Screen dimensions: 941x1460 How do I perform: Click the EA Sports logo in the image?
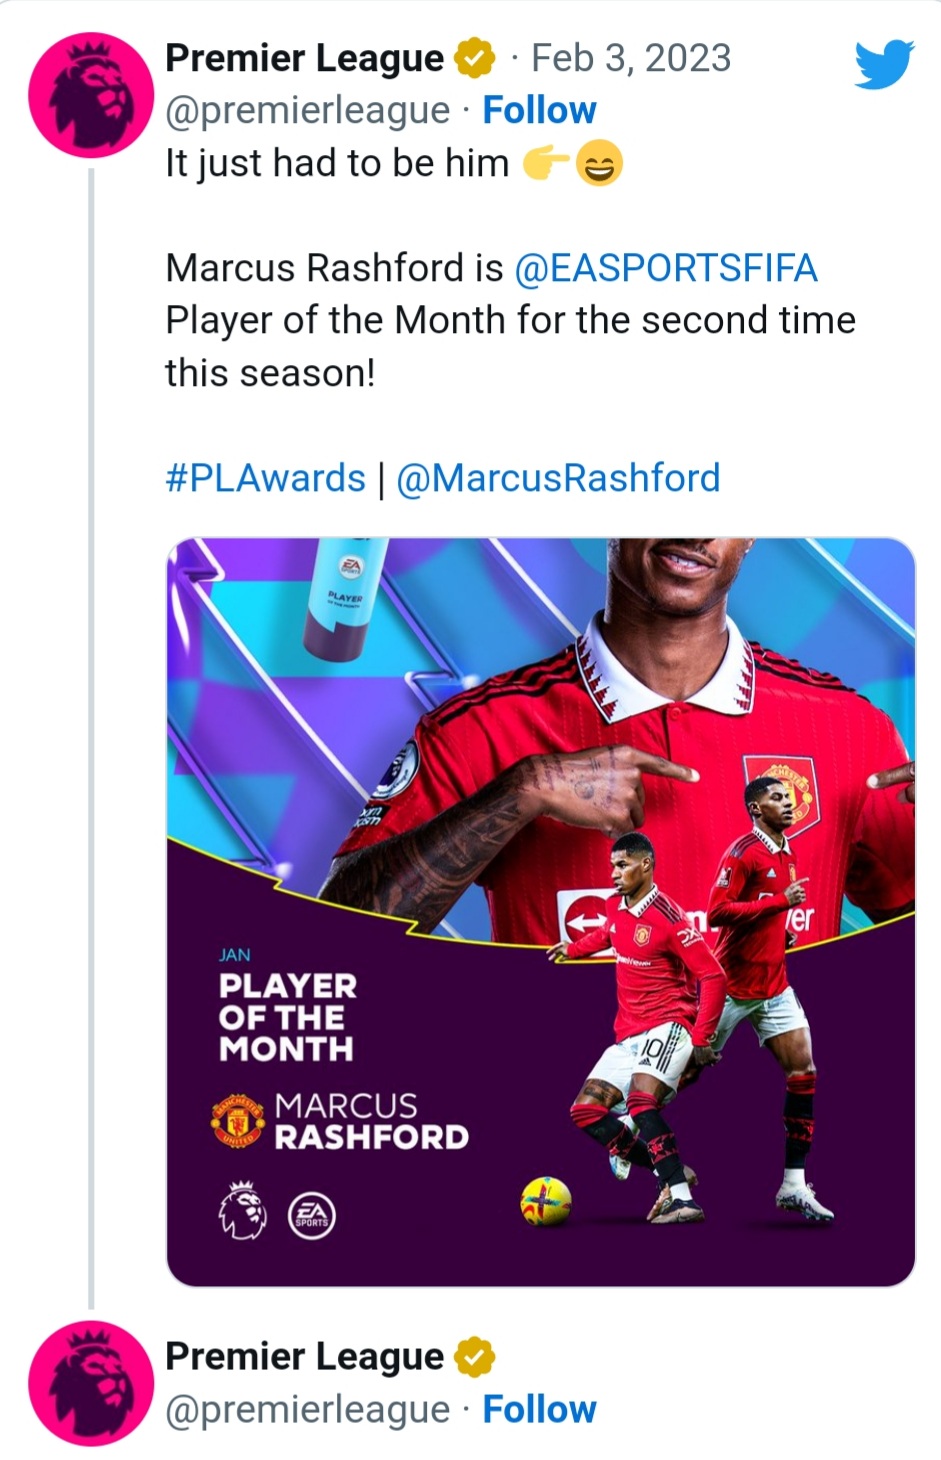[312, 1216]
